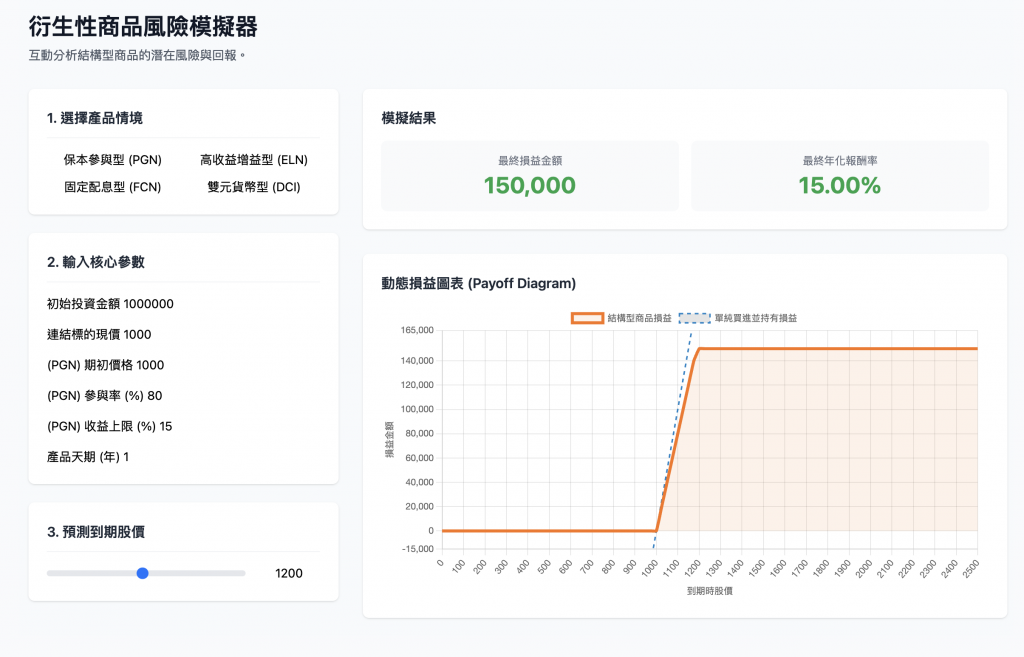Click the 初始投資金額 value 1000000
This screenshot has height=657, width=1024.
point(149,304)
